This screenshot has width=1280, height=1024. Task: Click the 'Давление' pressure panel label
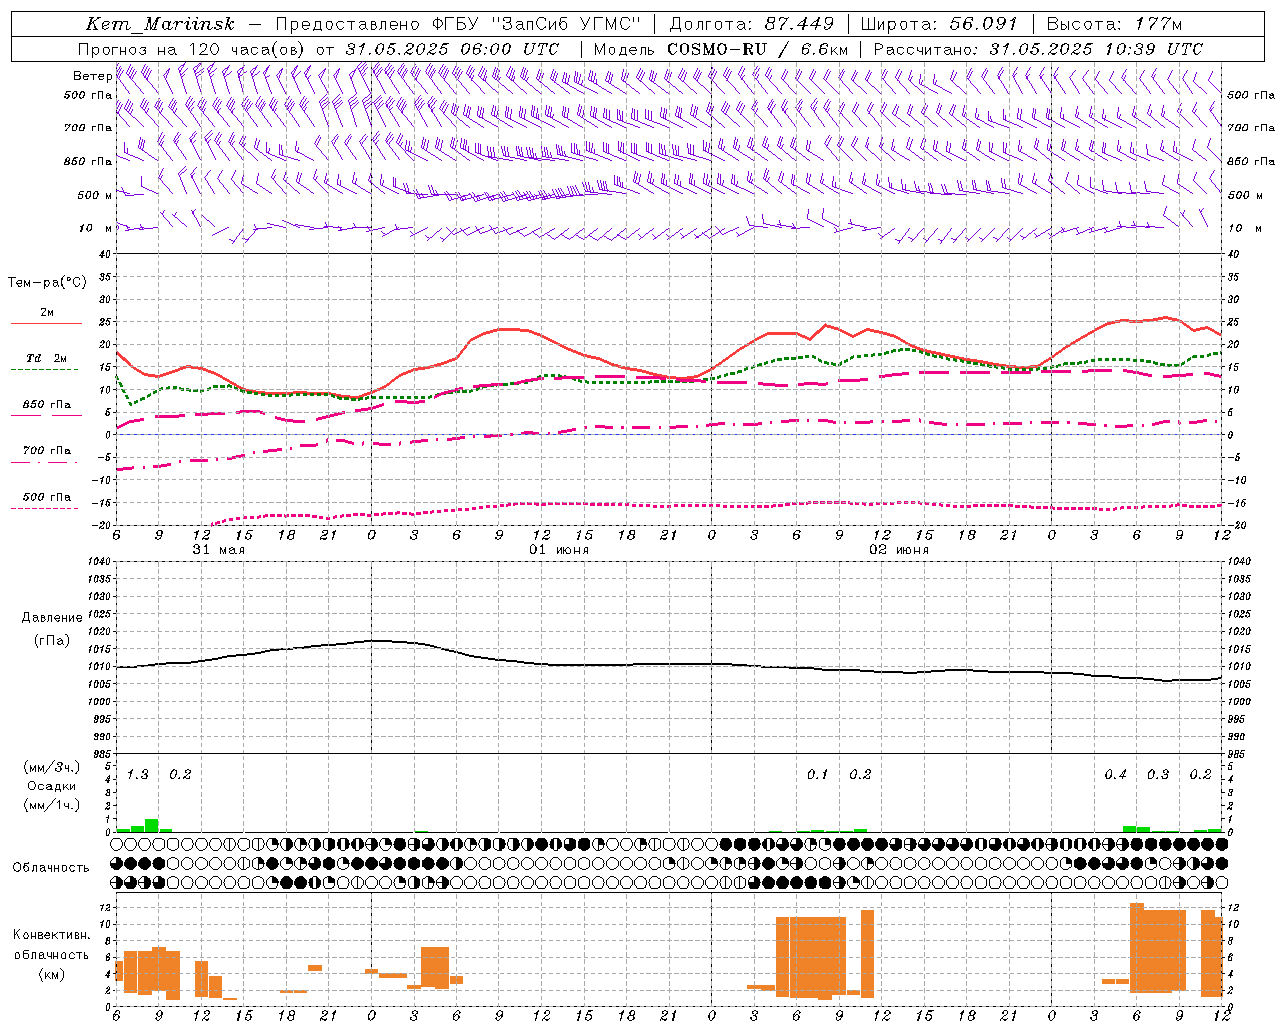coord(52,618)
